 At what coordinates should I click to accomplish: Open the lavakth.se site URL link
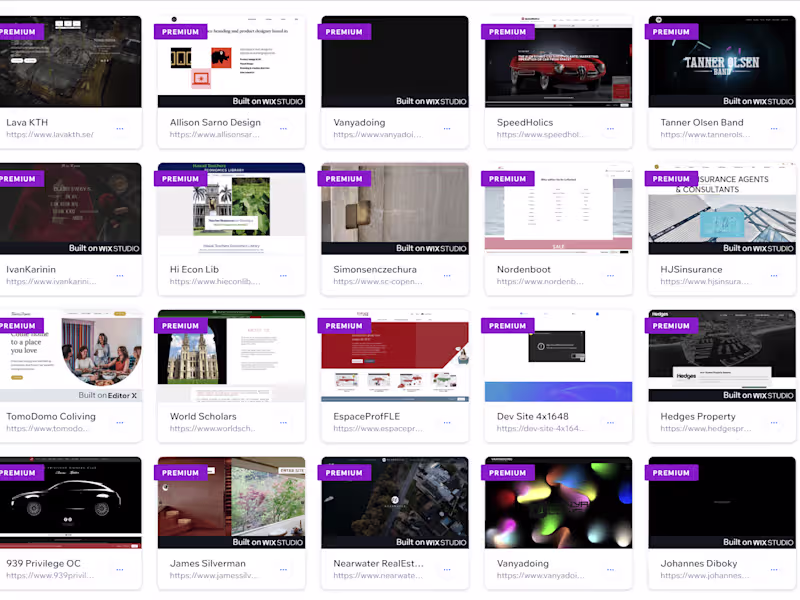[50, 135]
